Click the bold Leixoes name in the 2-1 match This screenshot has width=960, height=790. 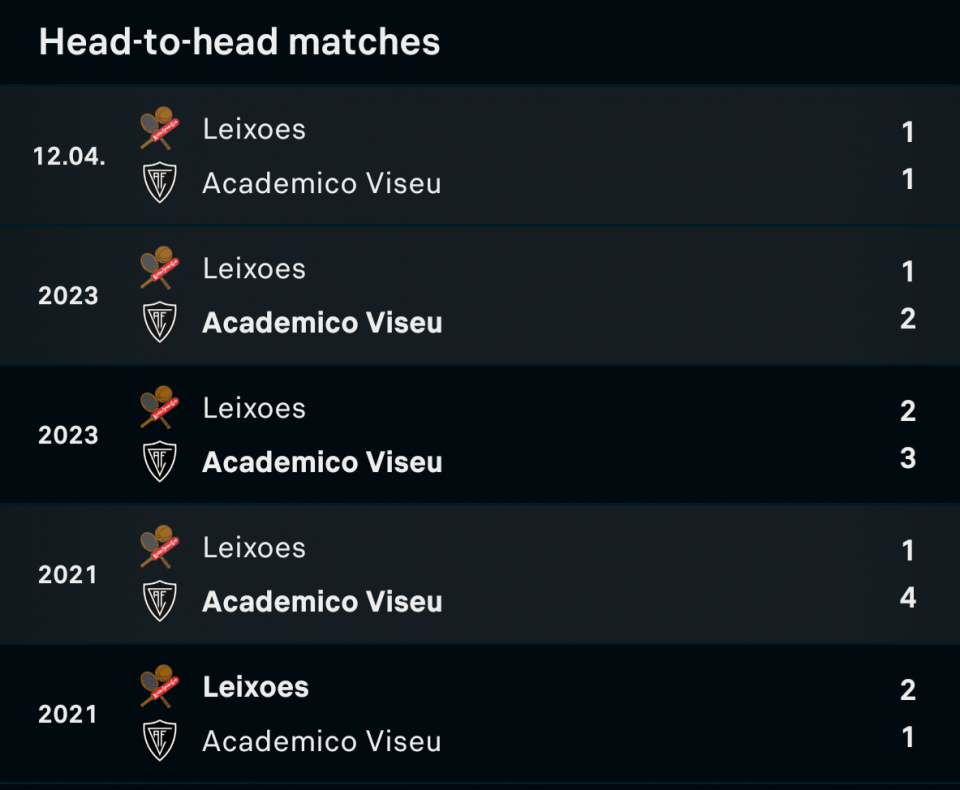(x=255, y=687)
